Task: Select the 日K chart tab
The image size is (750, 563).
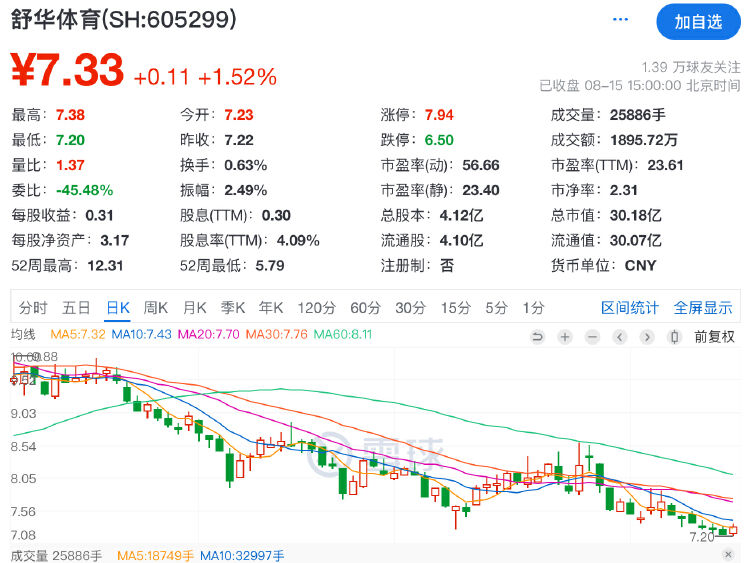Action: (x=118, y=308)
